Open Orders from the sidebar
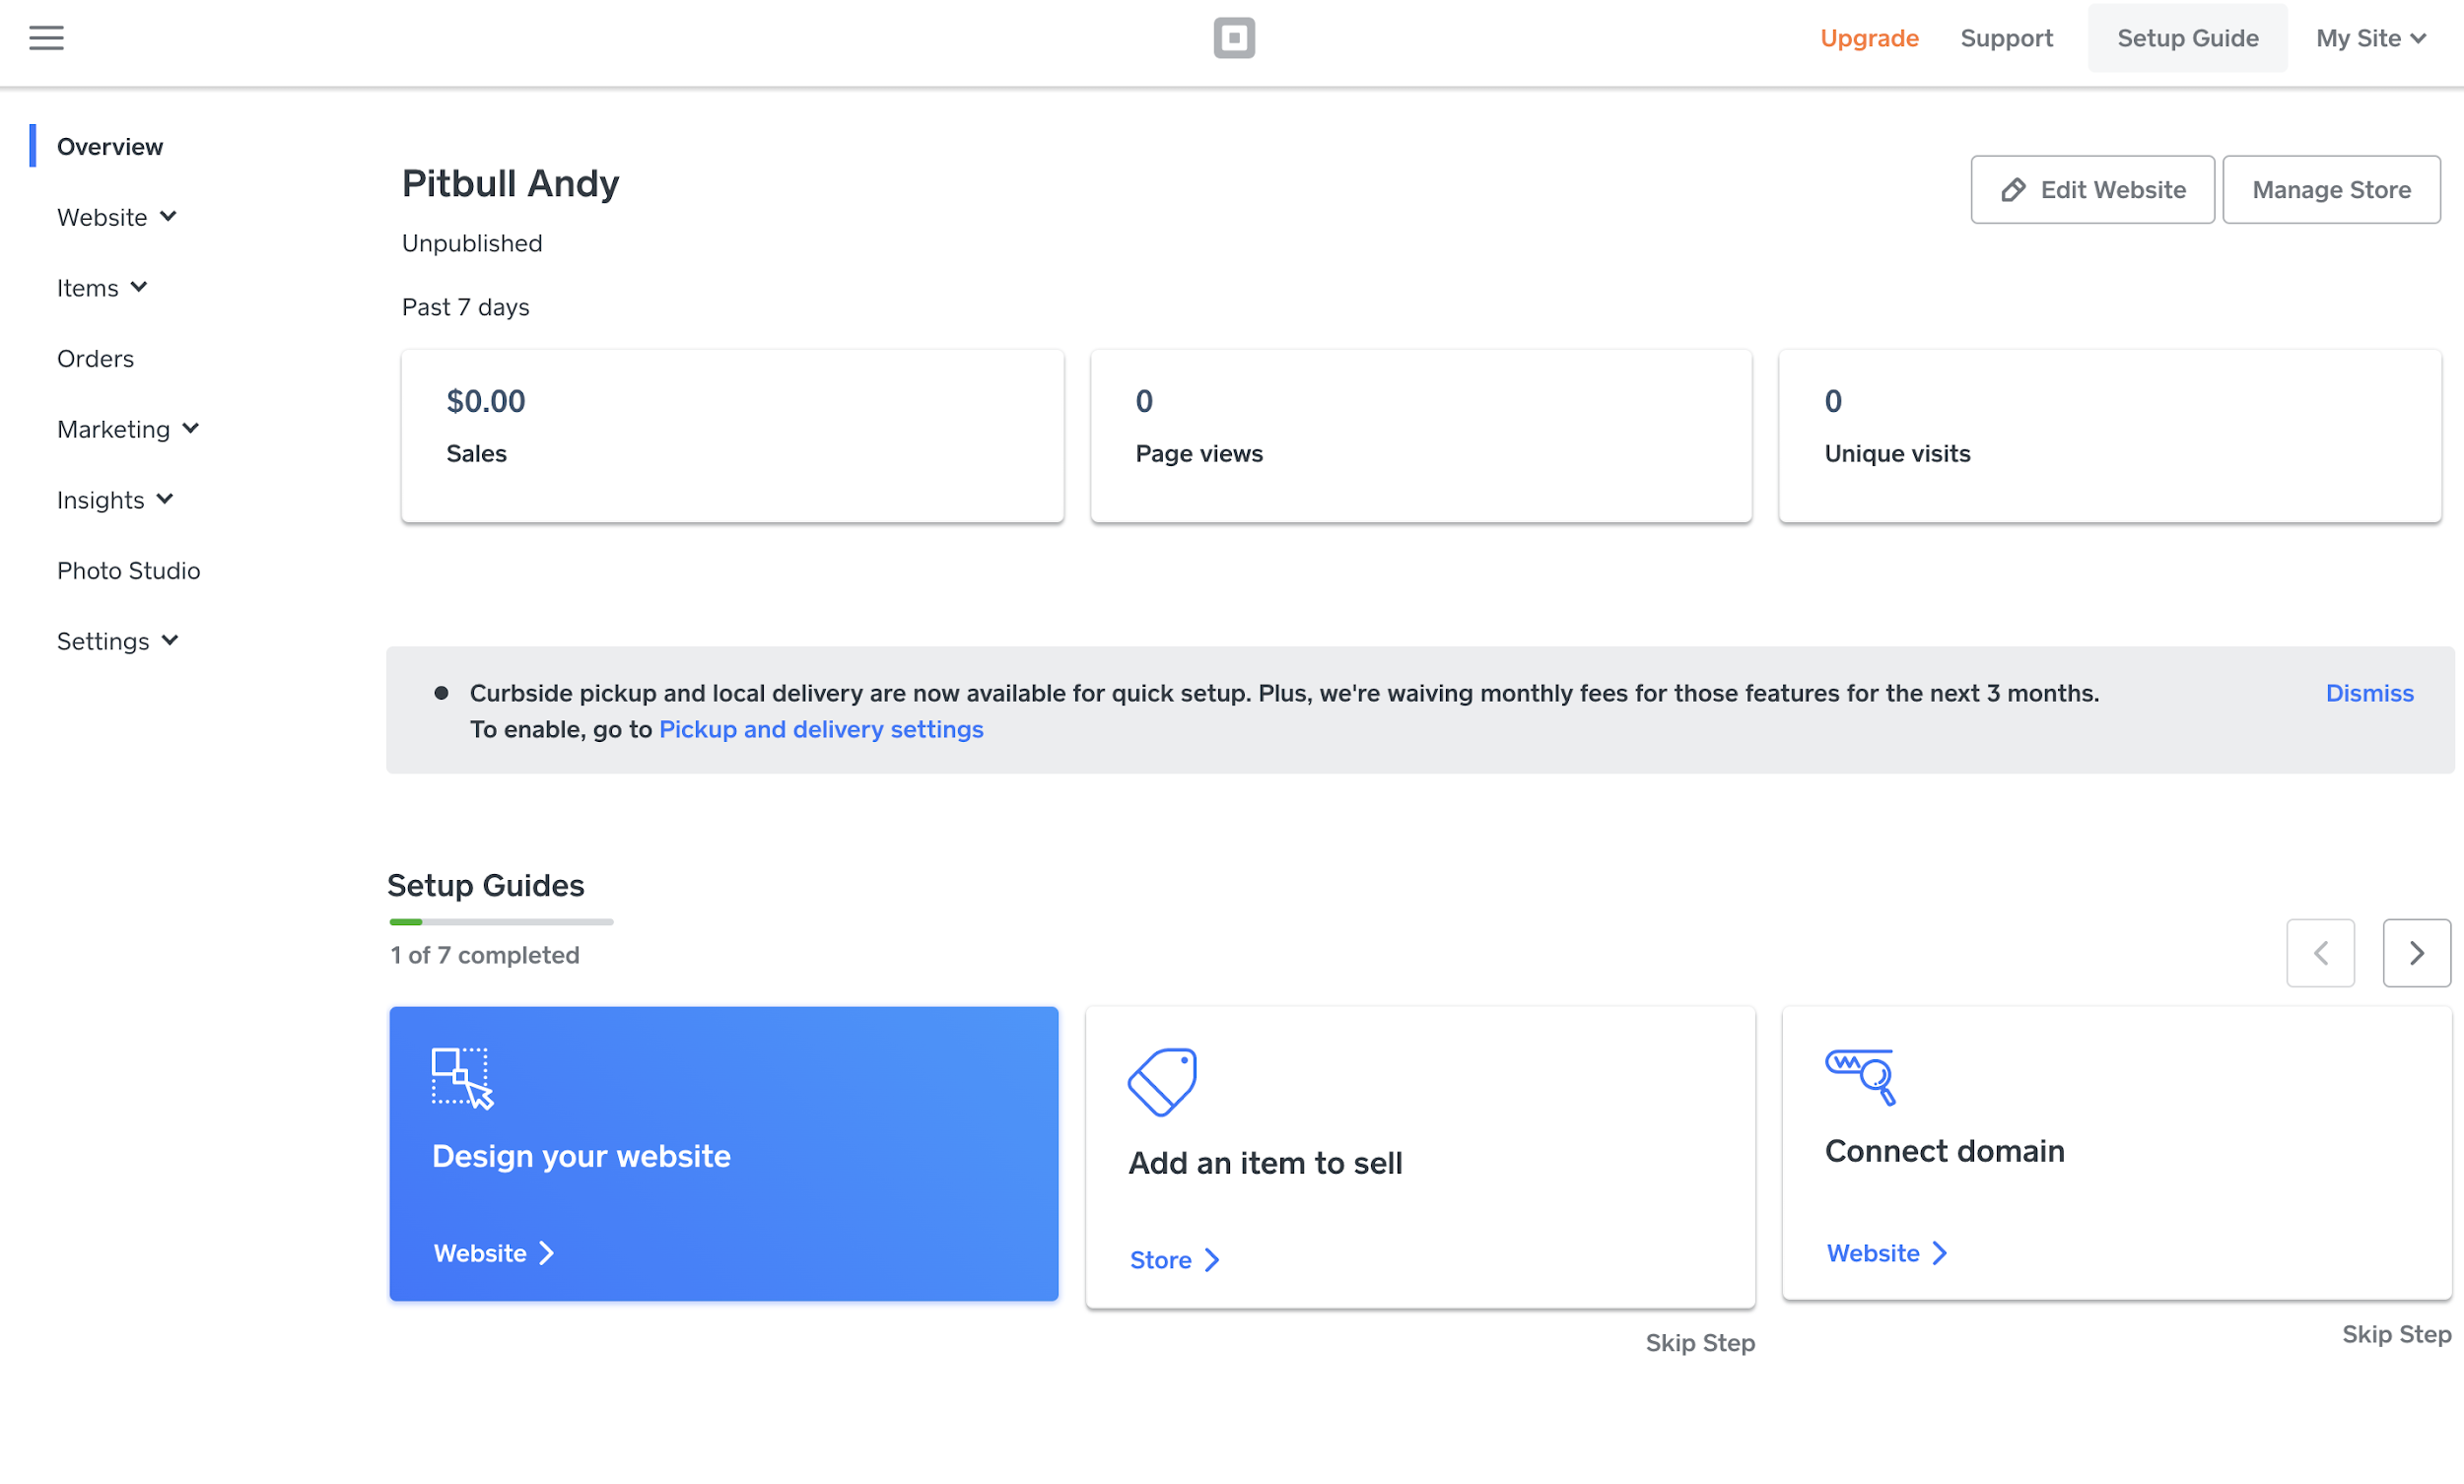Screen dimensions: 2464x1484 pyautogui.click(x=95, y=358)
